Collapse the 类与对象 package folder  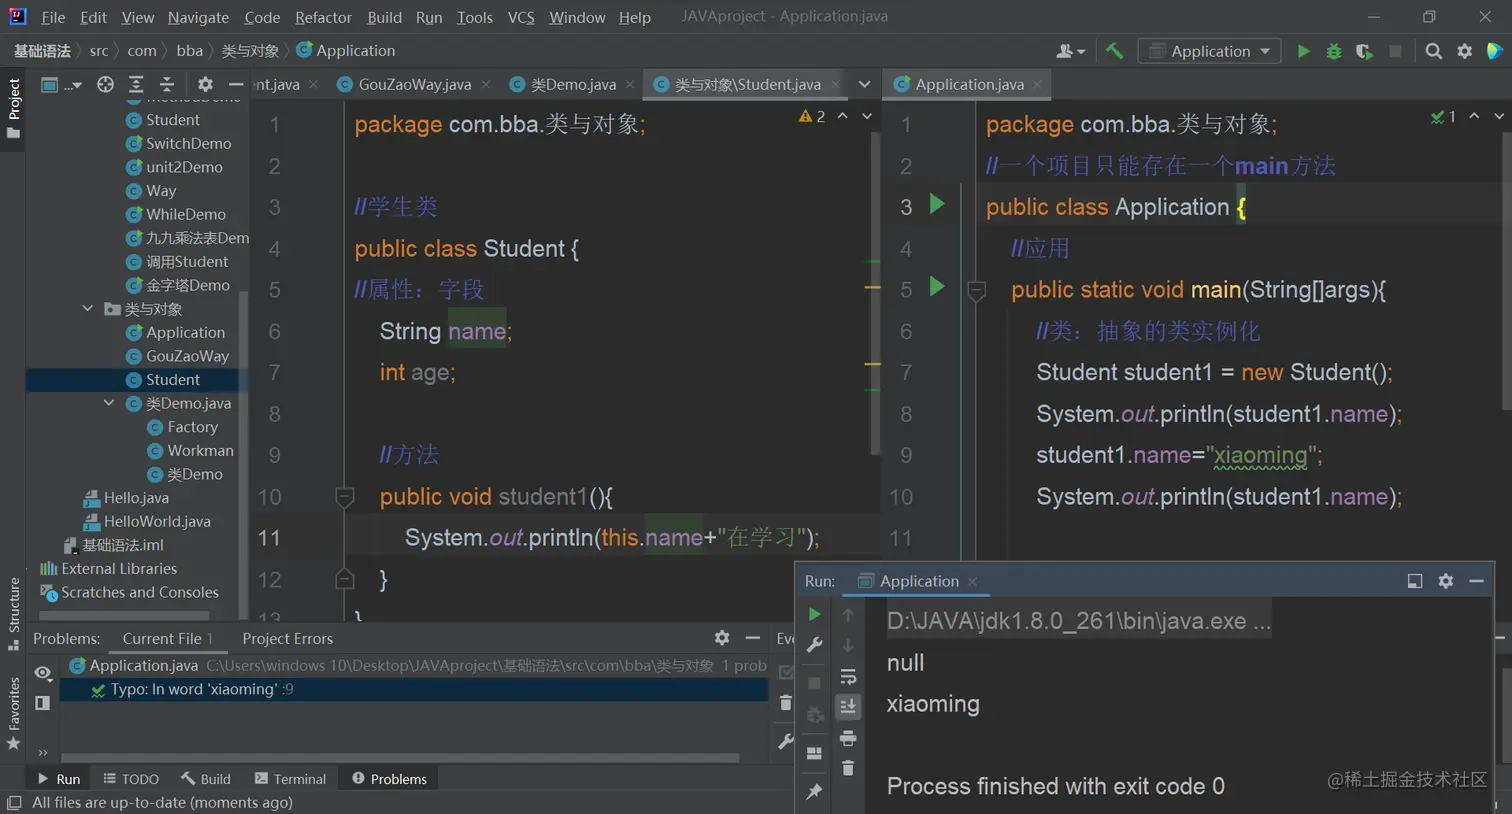(88, 309)
